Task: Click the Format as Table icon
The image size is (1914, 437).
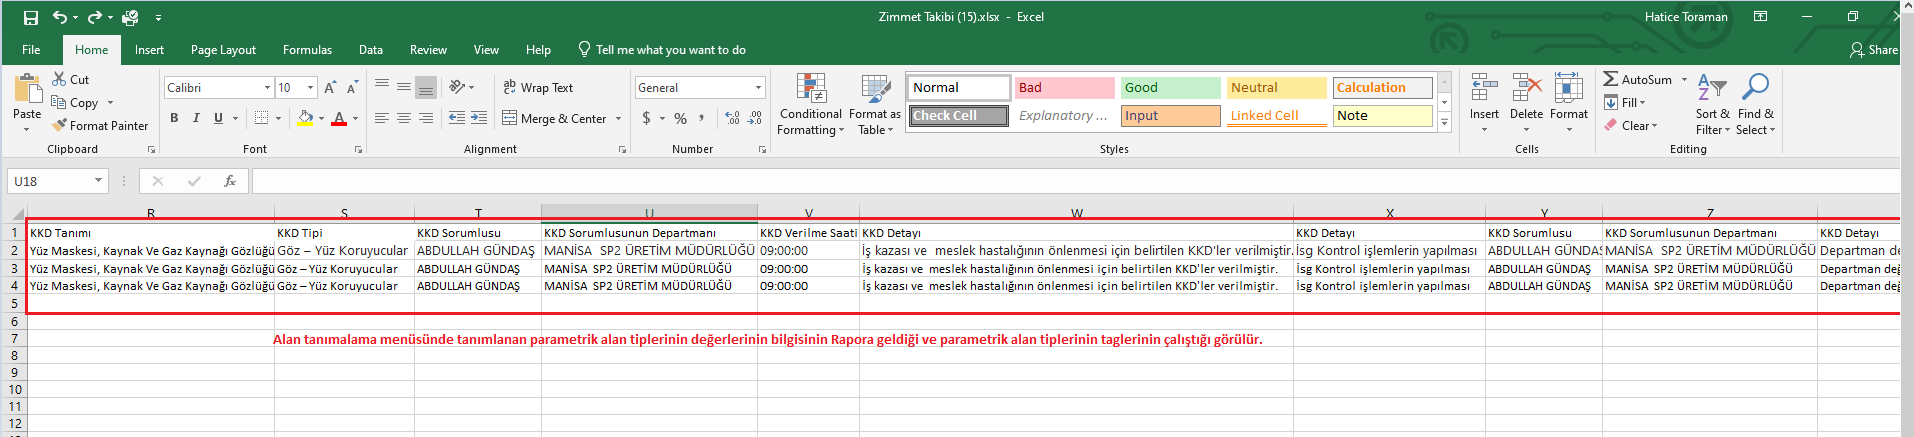Action: pos(875,104)
